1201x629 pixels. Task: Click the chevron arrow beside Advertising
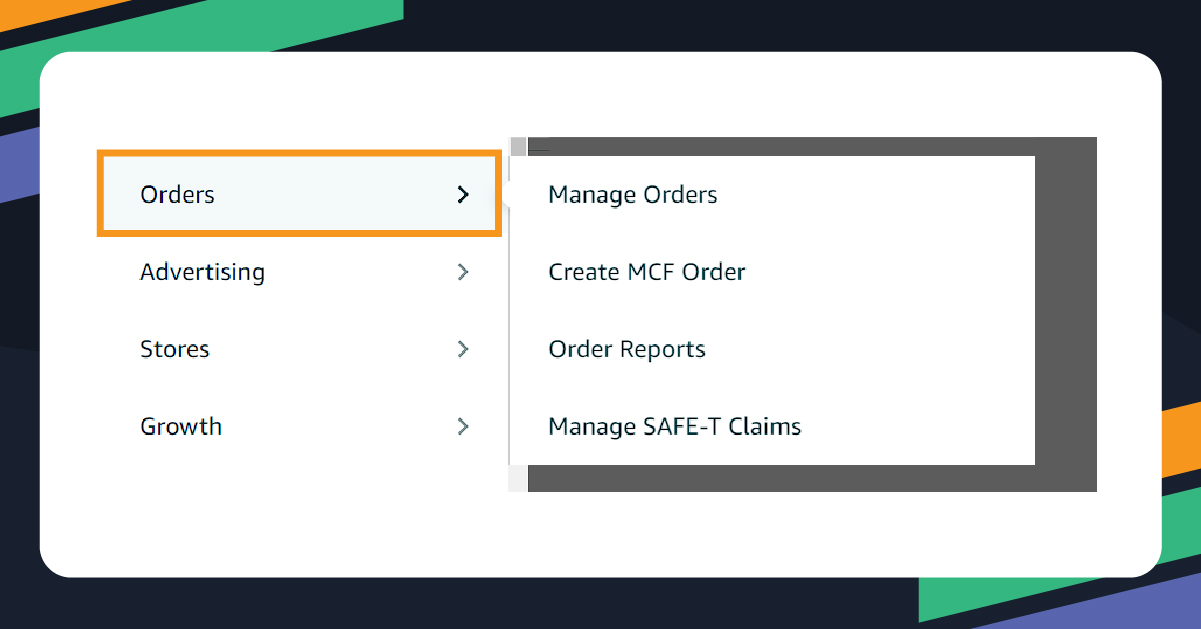coord(462,271)
